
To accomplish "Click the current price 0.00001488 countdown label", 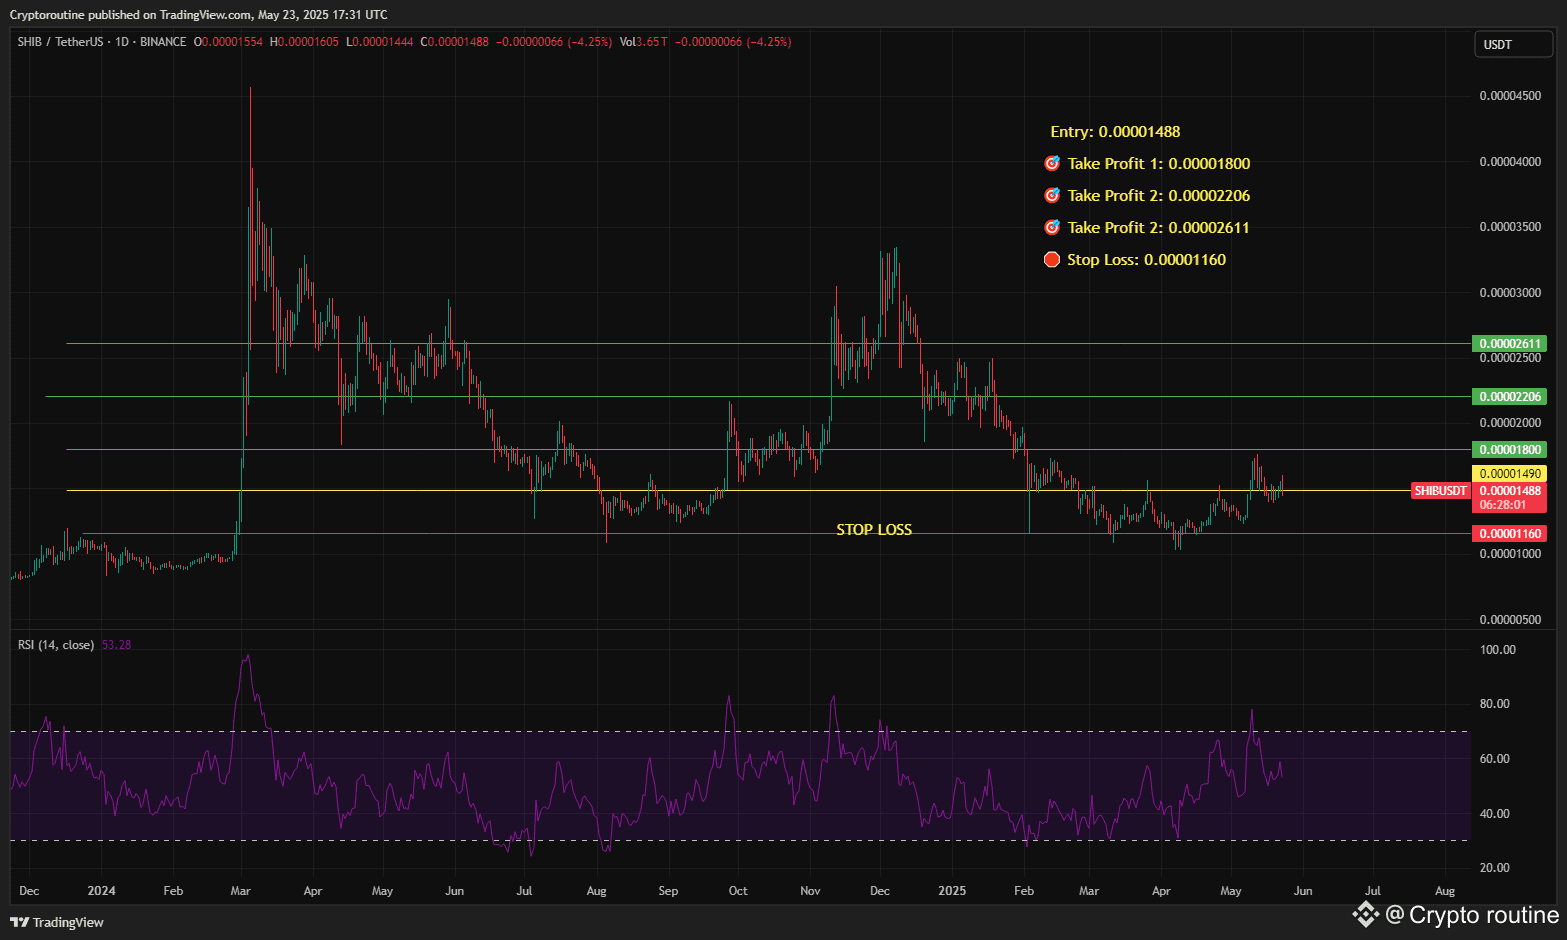I will coord(1509,498).
